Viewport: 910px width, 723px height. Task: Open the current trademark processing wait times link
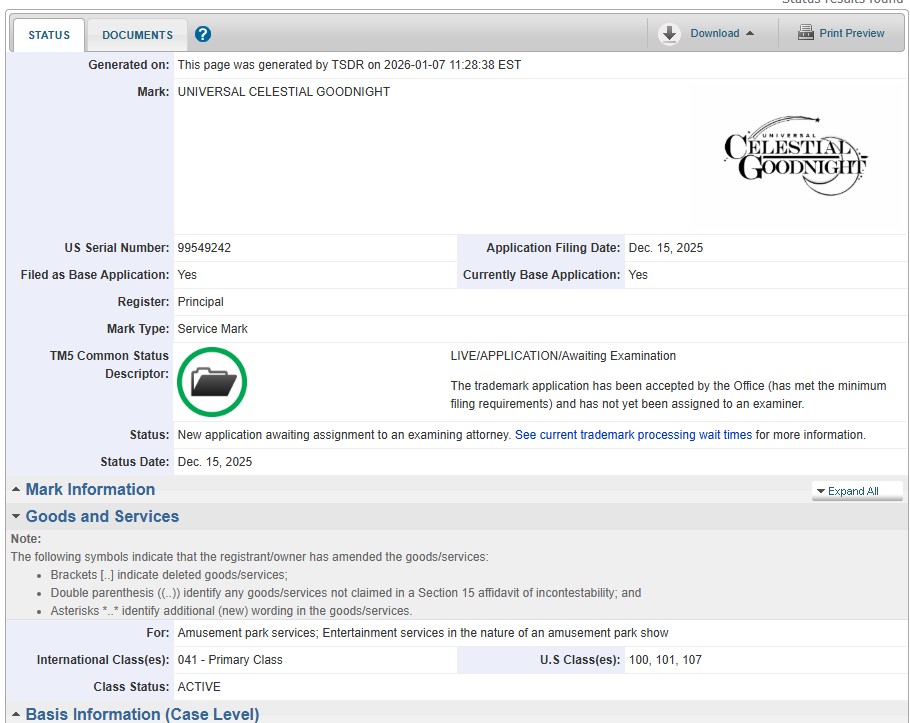pyautogui.click(x=633, y=435)
